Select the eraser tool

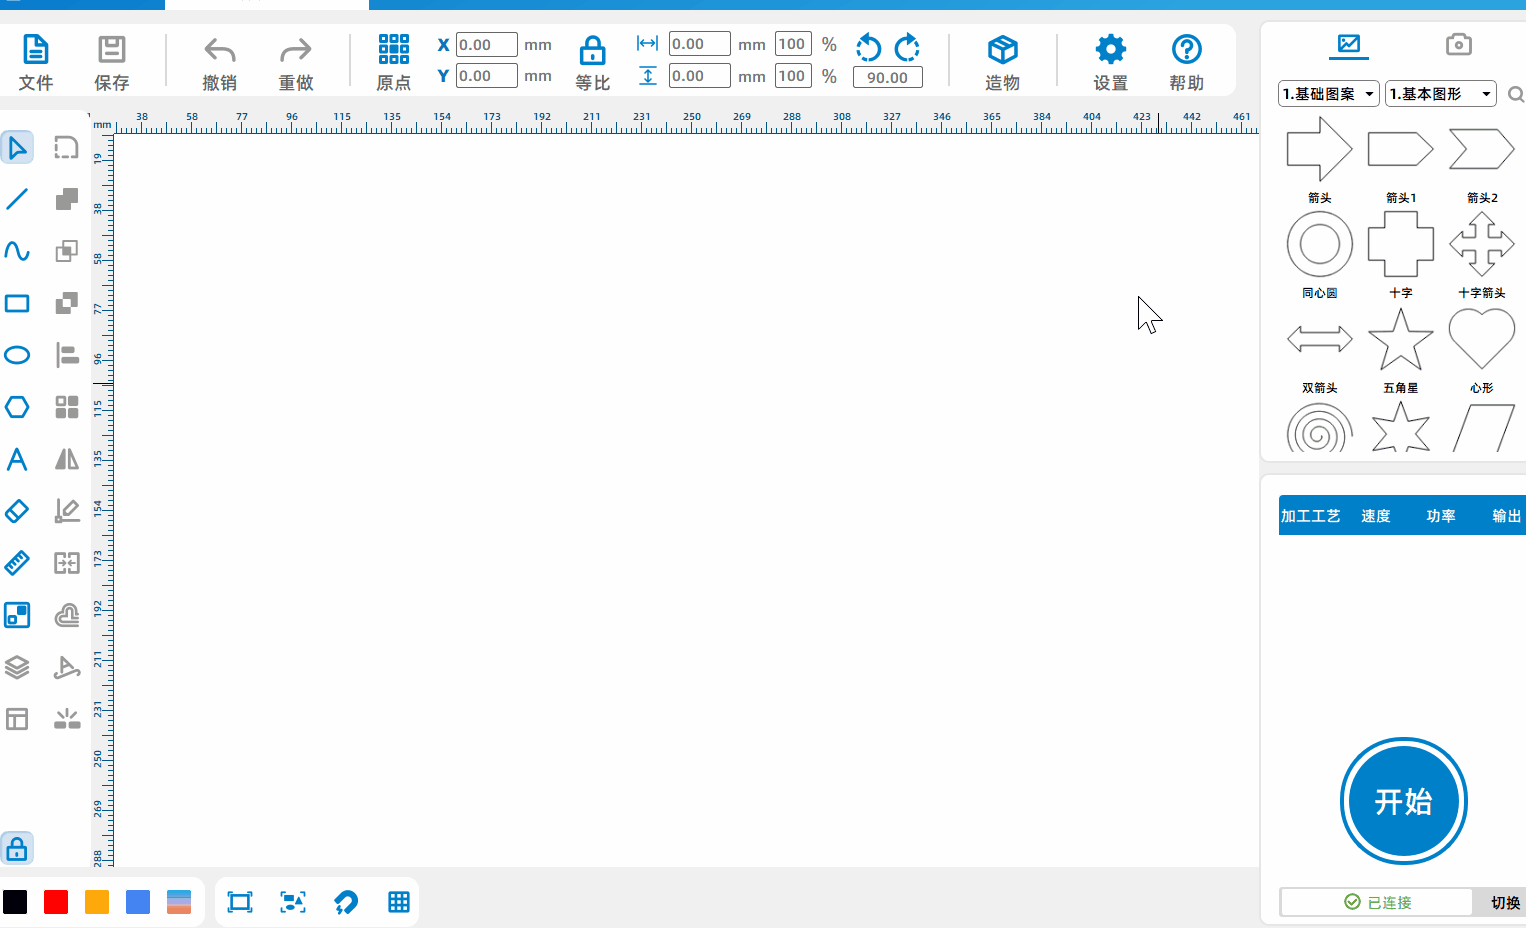(17, 511)
